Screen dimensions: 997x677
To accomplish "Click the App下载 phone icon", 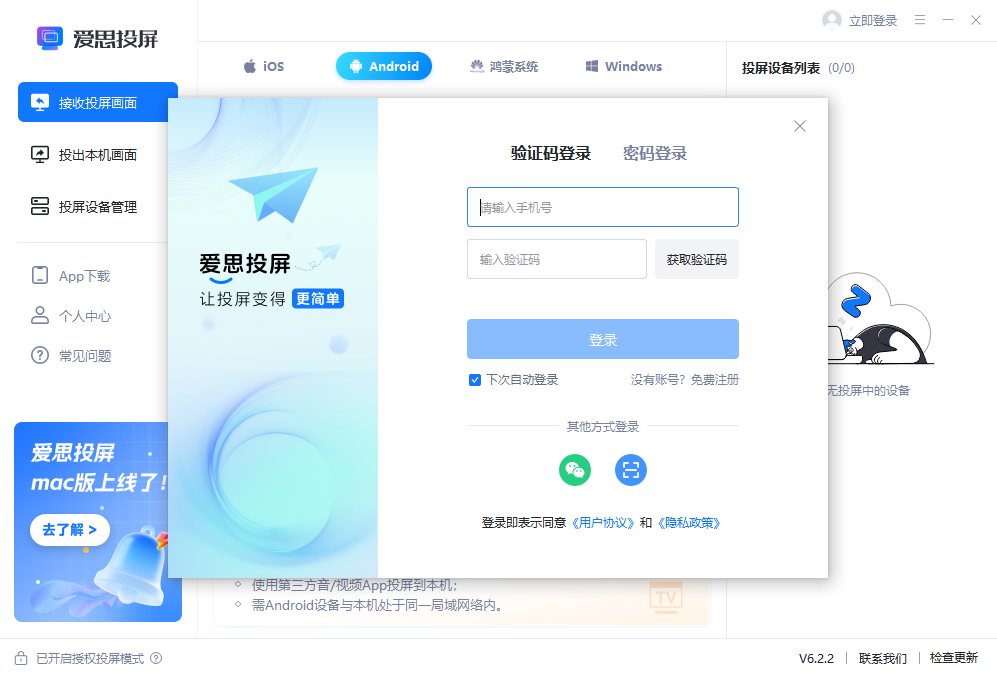I will tap(40, 275).
